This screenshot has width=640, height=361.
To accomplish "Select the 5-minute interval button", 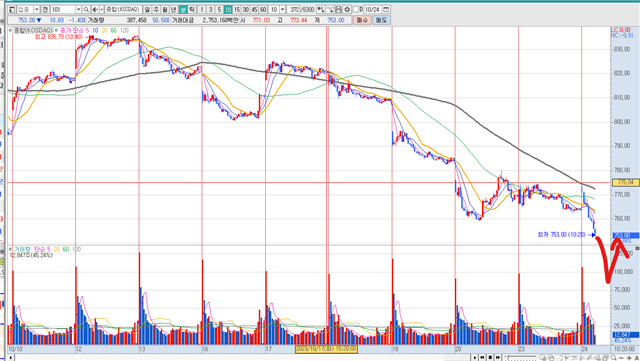I will coord(219,9).
